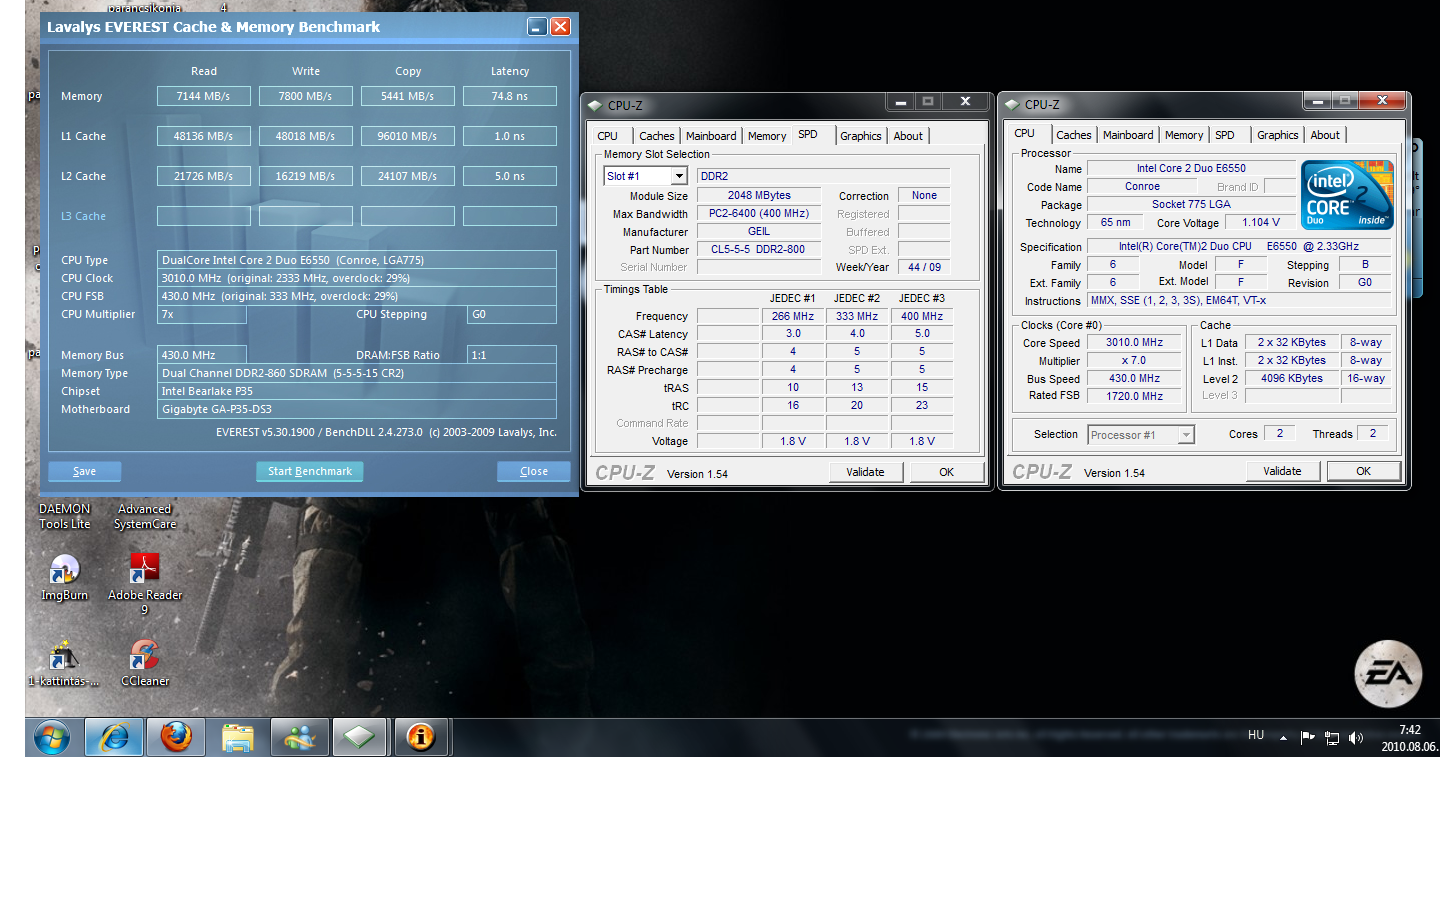The image size is (1440, 900).
Task: Click the Module Size 2048 MBytes field
Action: 759,195
